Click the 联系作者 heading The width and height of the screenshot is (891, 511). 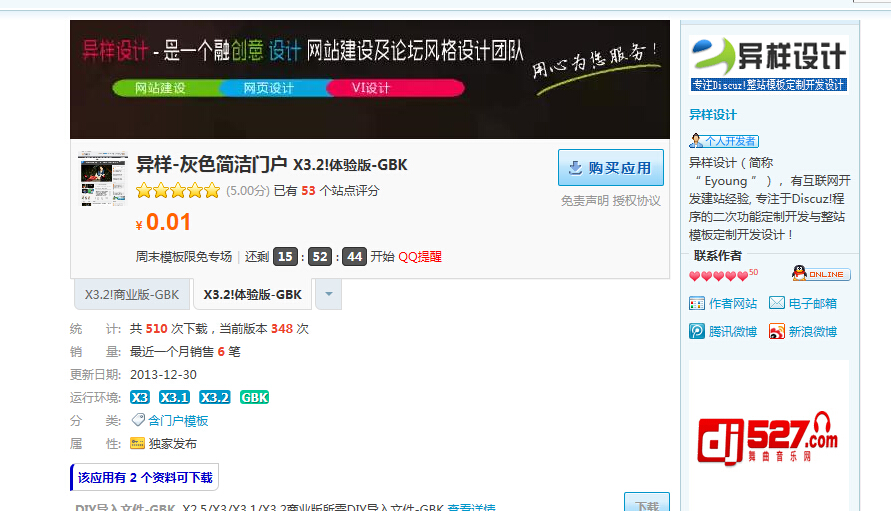tap(718, 256)
